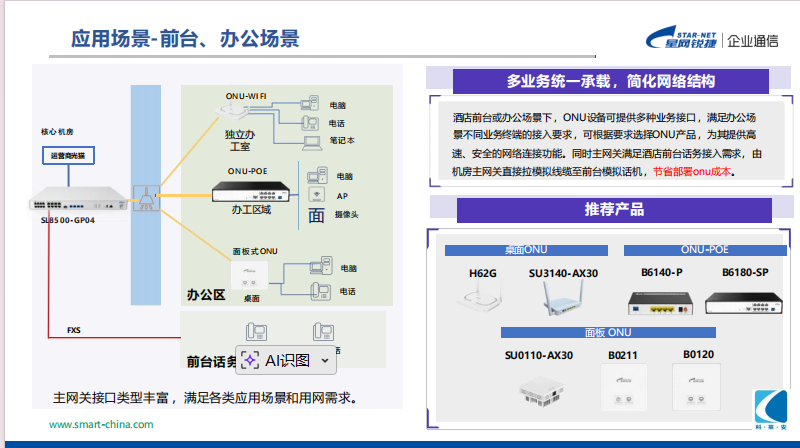Open the www.smart-china.com link
Viewport: 800px width, 448px height.
[102, 424]
